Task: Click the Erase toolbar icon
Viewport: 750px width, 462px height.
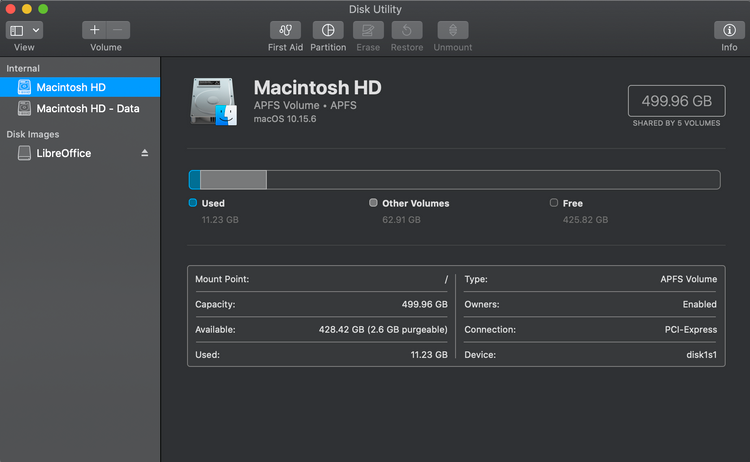Action: 368,30
